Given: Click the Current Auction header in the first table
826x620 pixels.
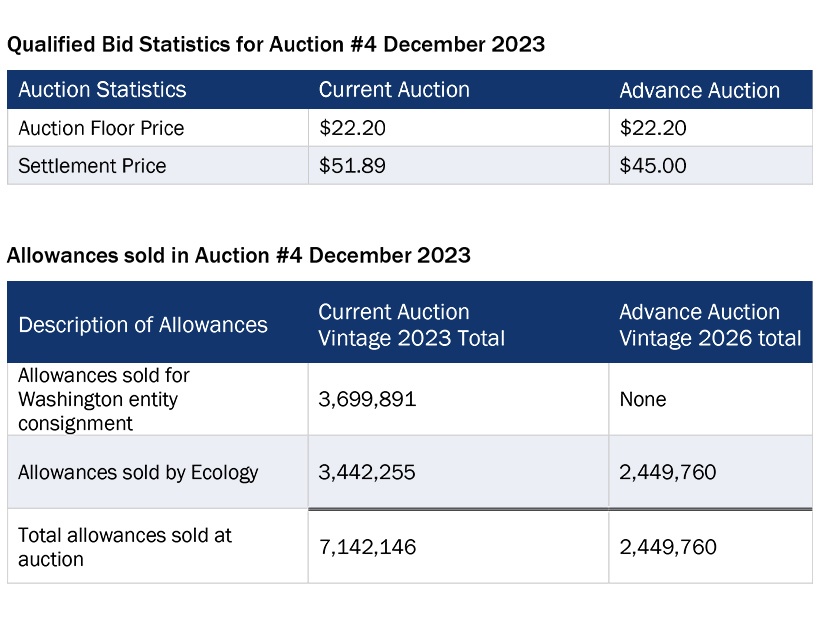Looking at the screenshot, I should pos(394,90).
